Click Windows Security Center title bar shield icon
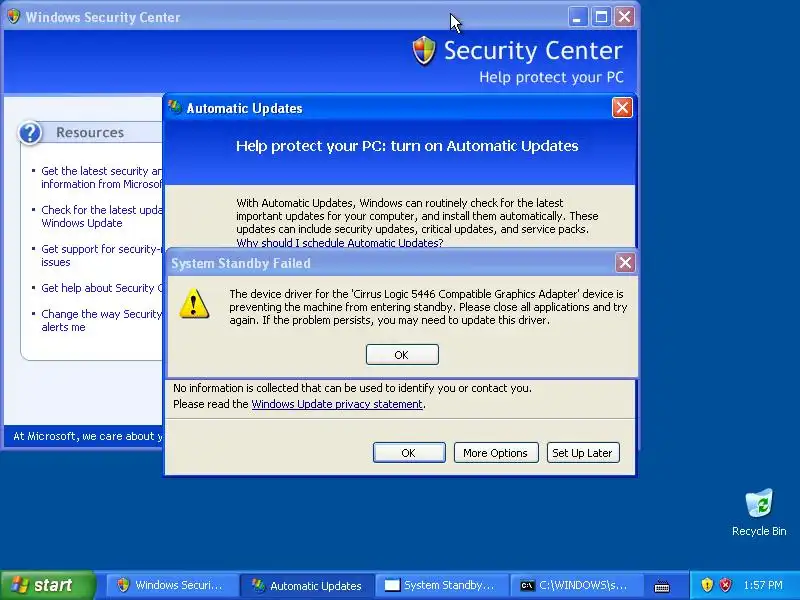 14,16
